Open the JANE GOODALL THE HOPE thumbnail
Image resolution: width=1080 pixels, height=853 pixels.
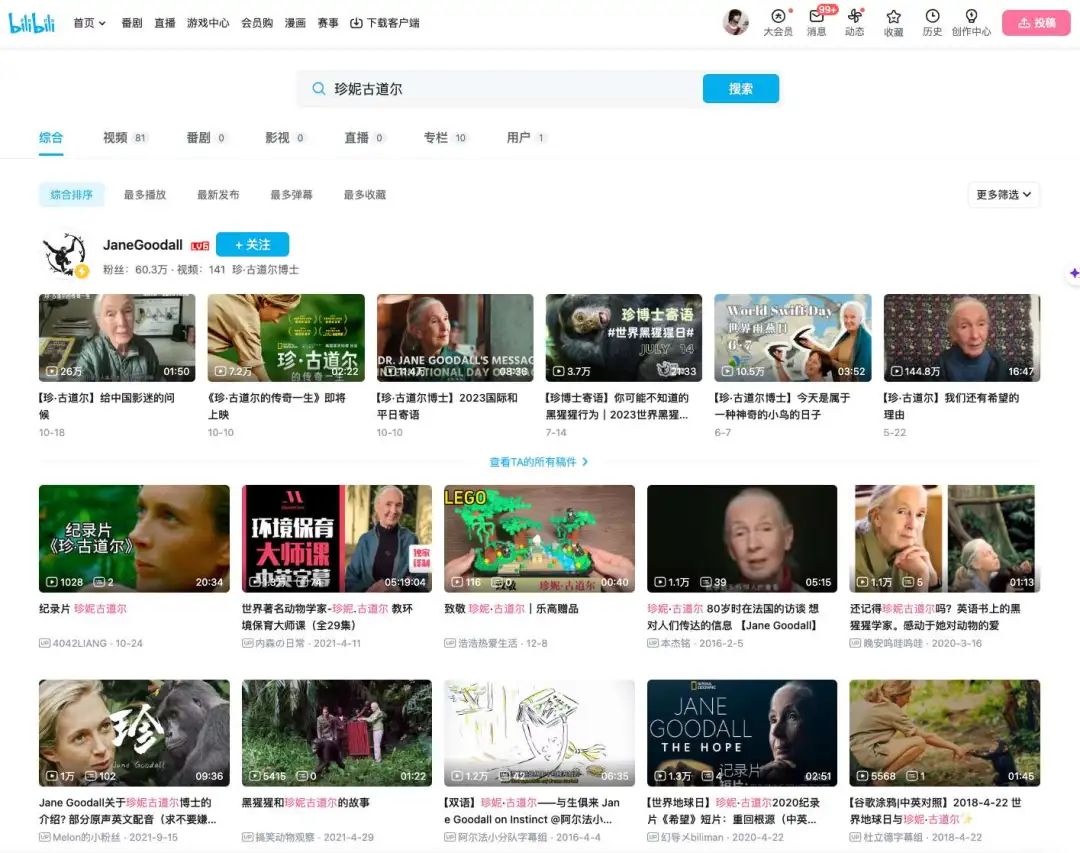click(x=742, y=733)
